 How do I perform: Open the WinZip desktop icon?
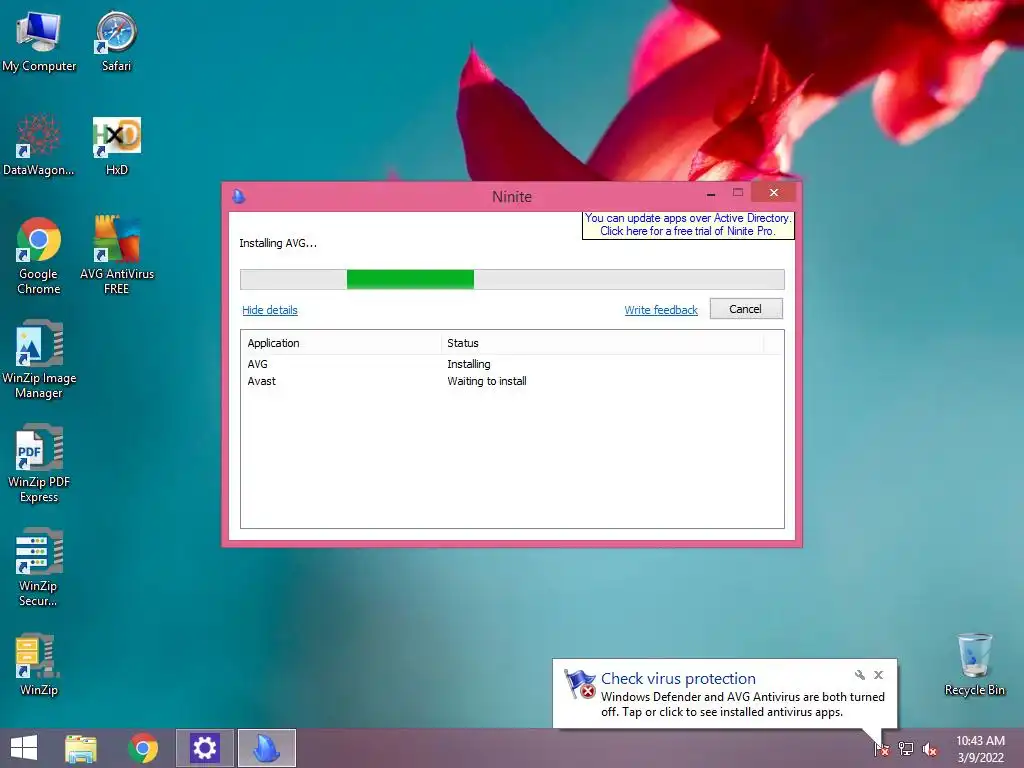pyautogui.click(x=39, y=665)
